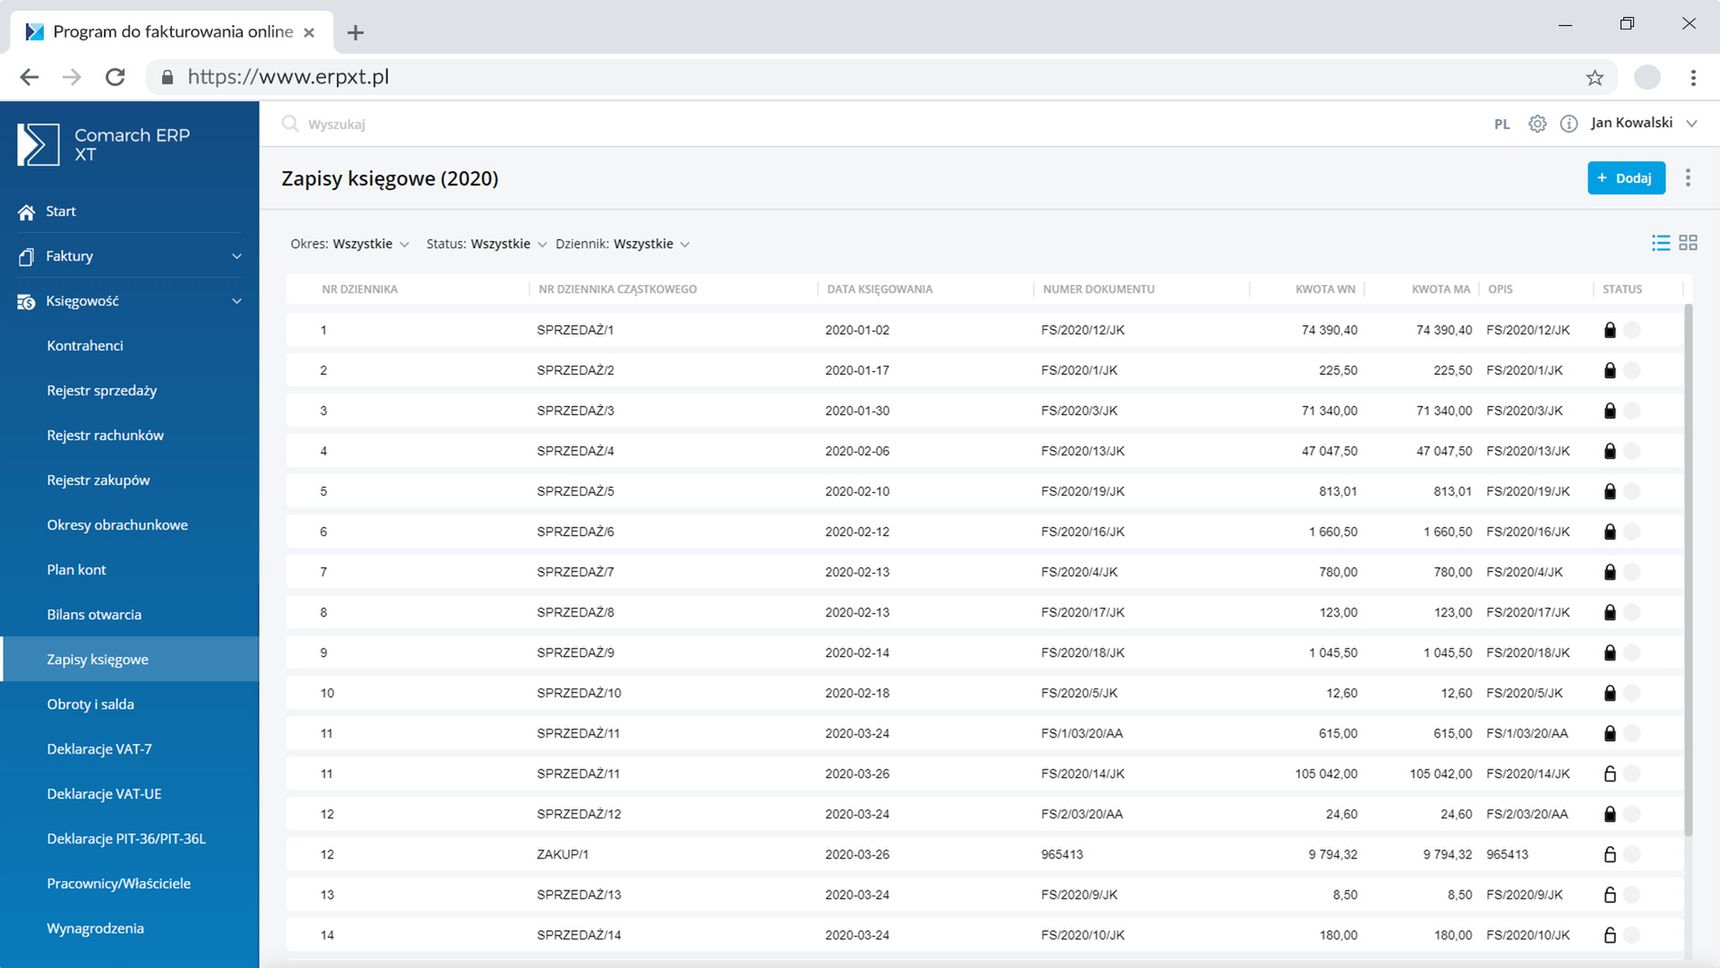Viewport: 1720px width, 968px height.
Task: Click the search magnifier icon
Action: click(x=290, y=124)
